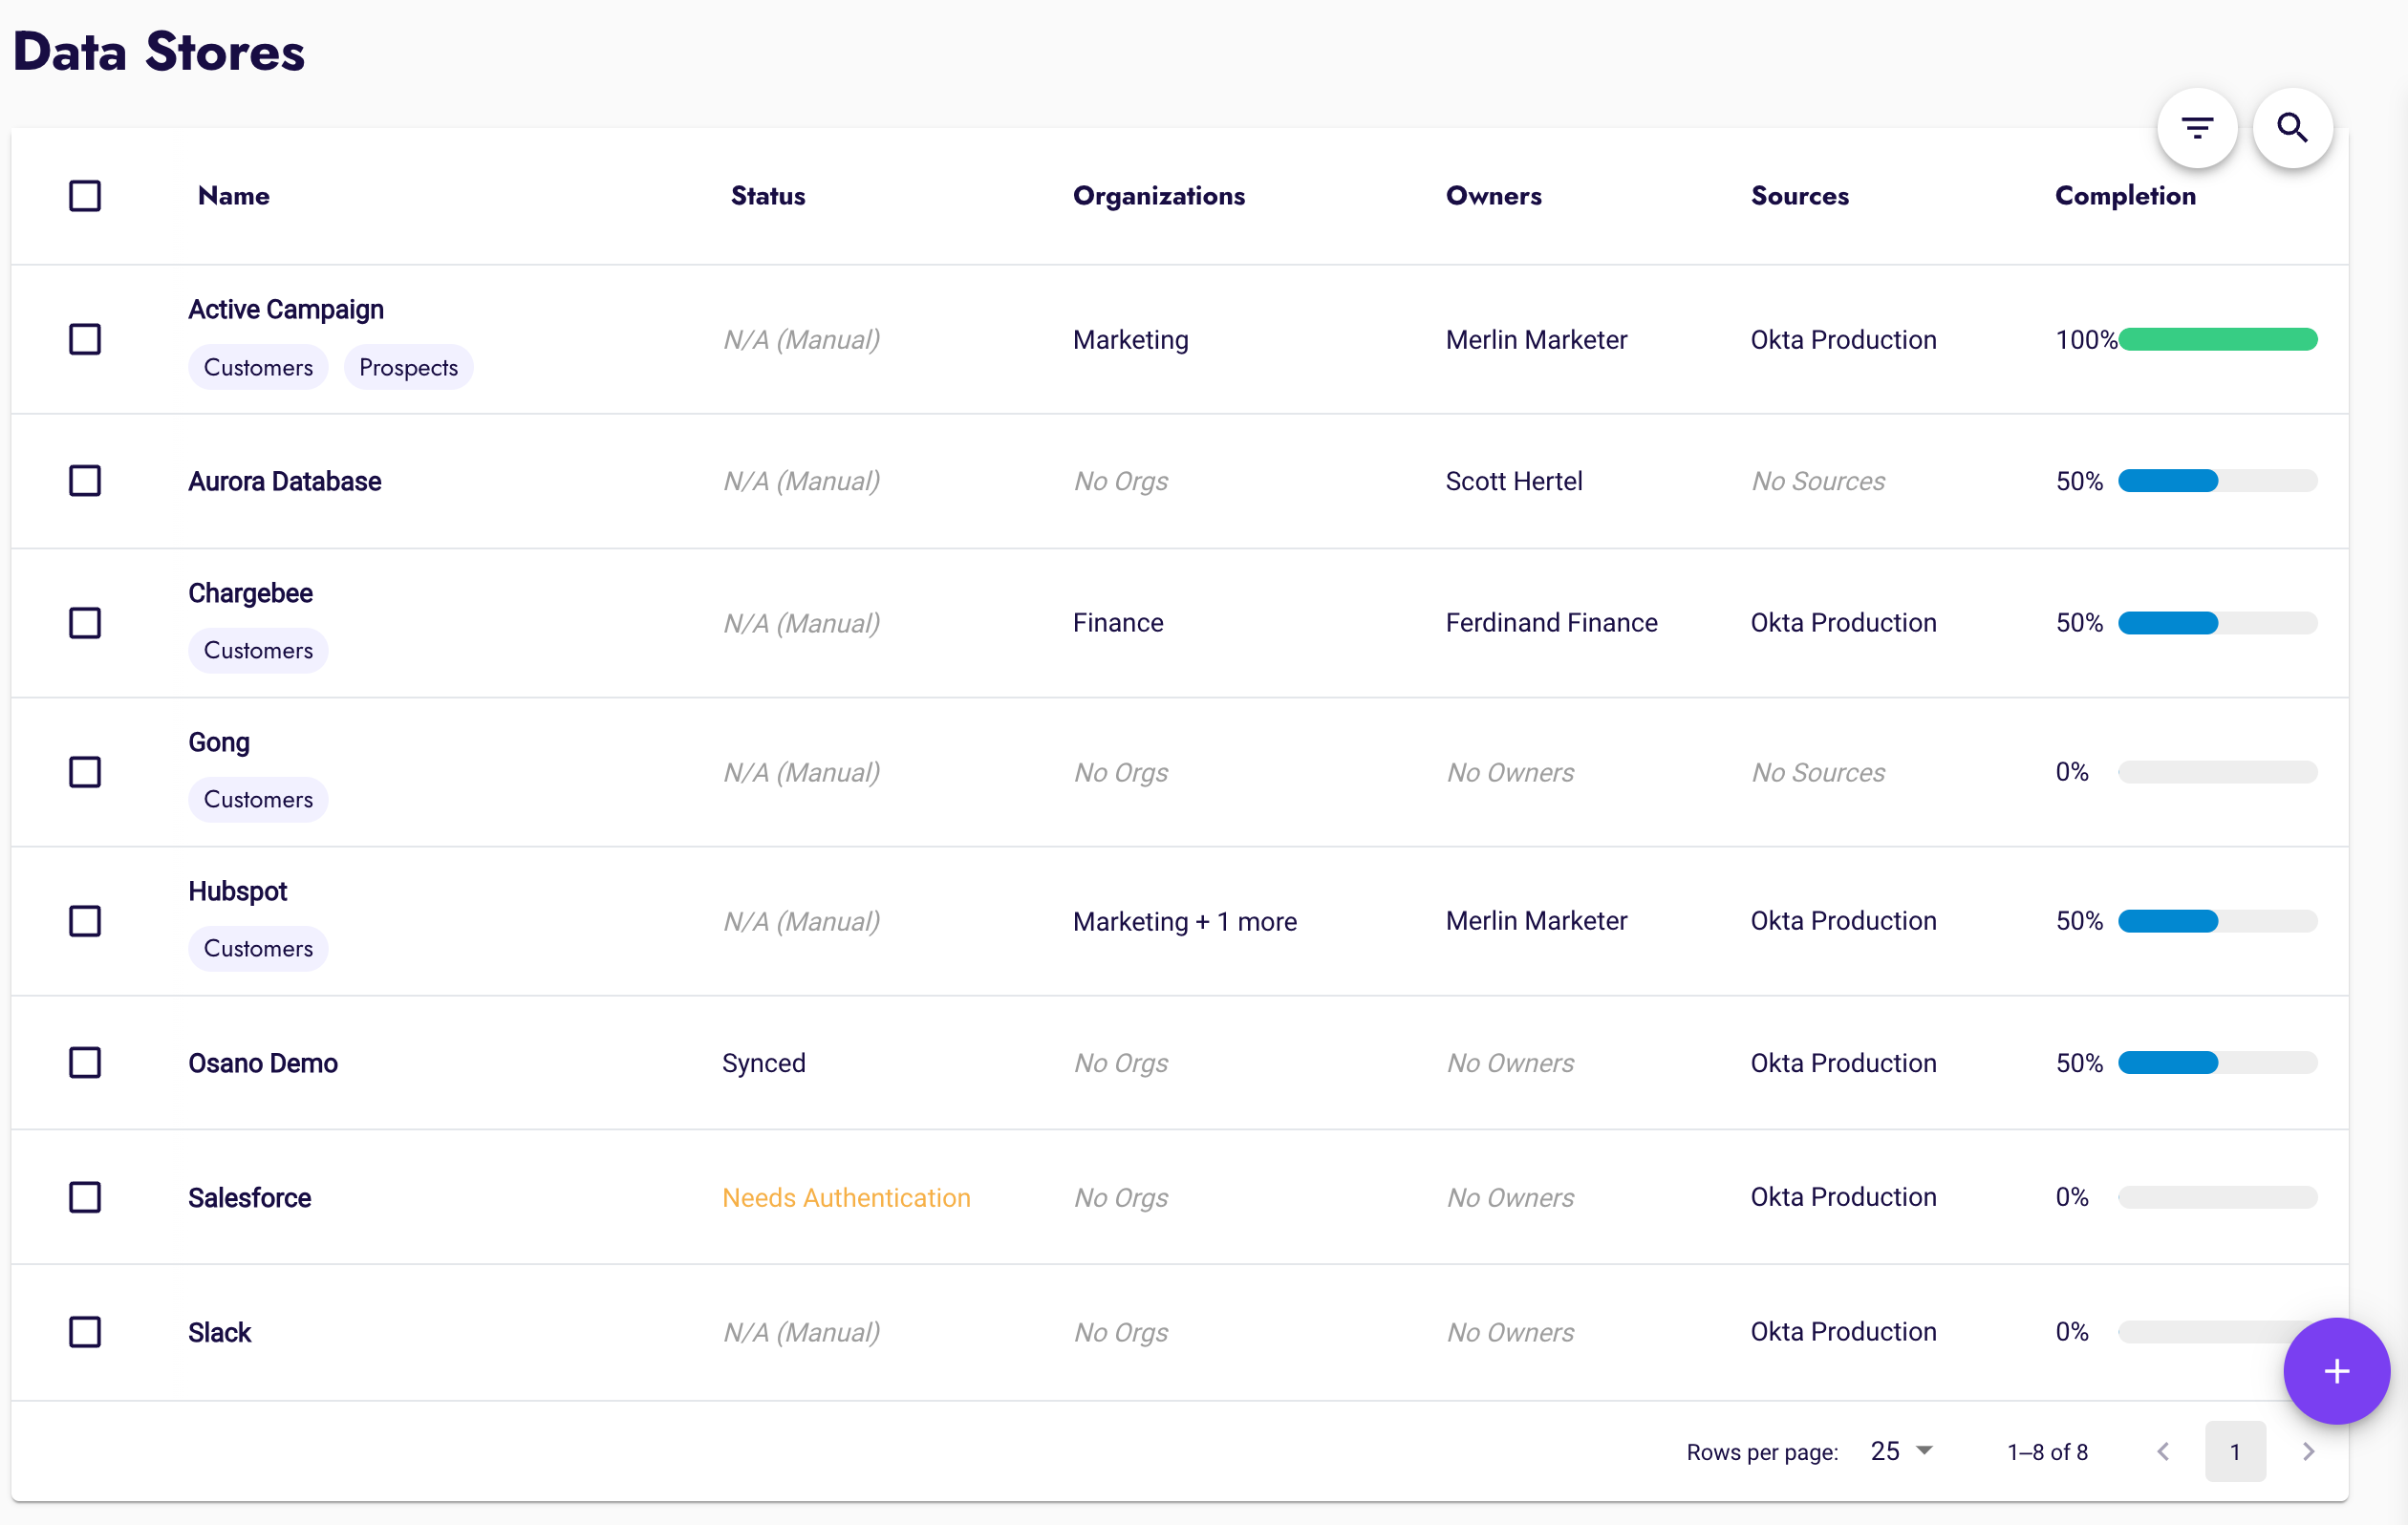Viewport: 2408px width, 1525px height.
Task: Sort by the Completion column header
Action: [x=2124, y=196]
